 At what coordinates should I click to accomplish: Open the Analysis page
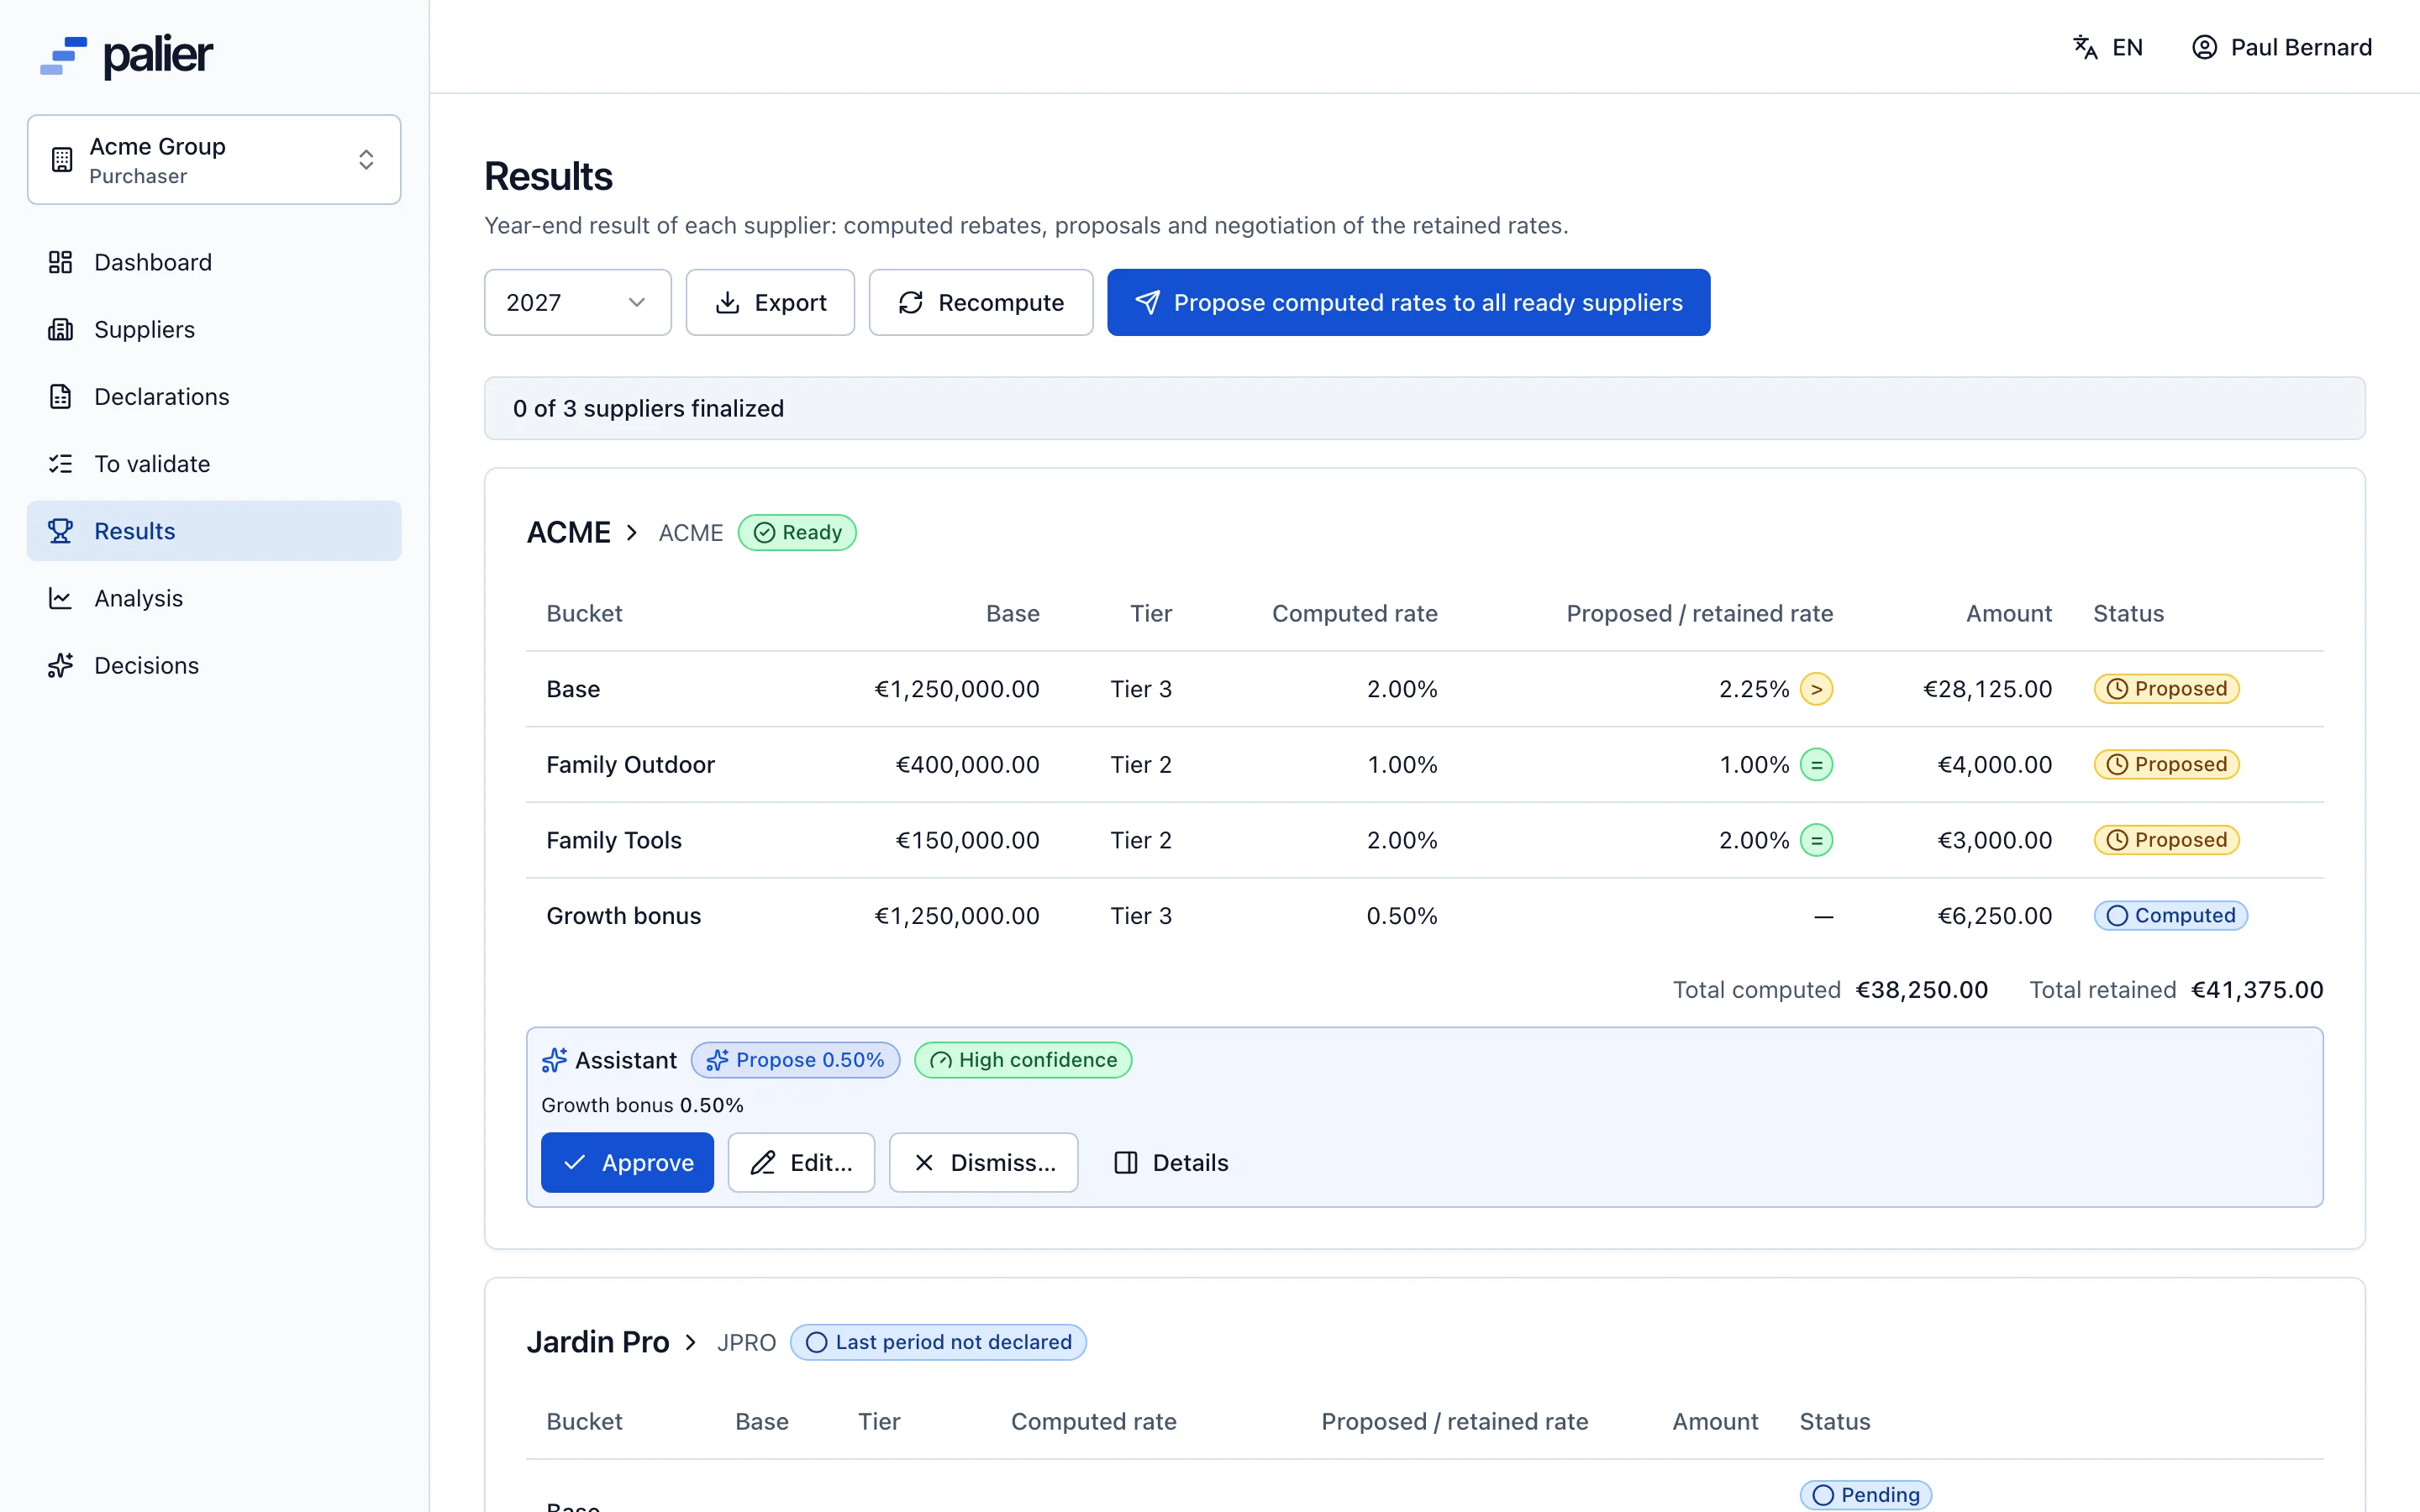(214, 598)
